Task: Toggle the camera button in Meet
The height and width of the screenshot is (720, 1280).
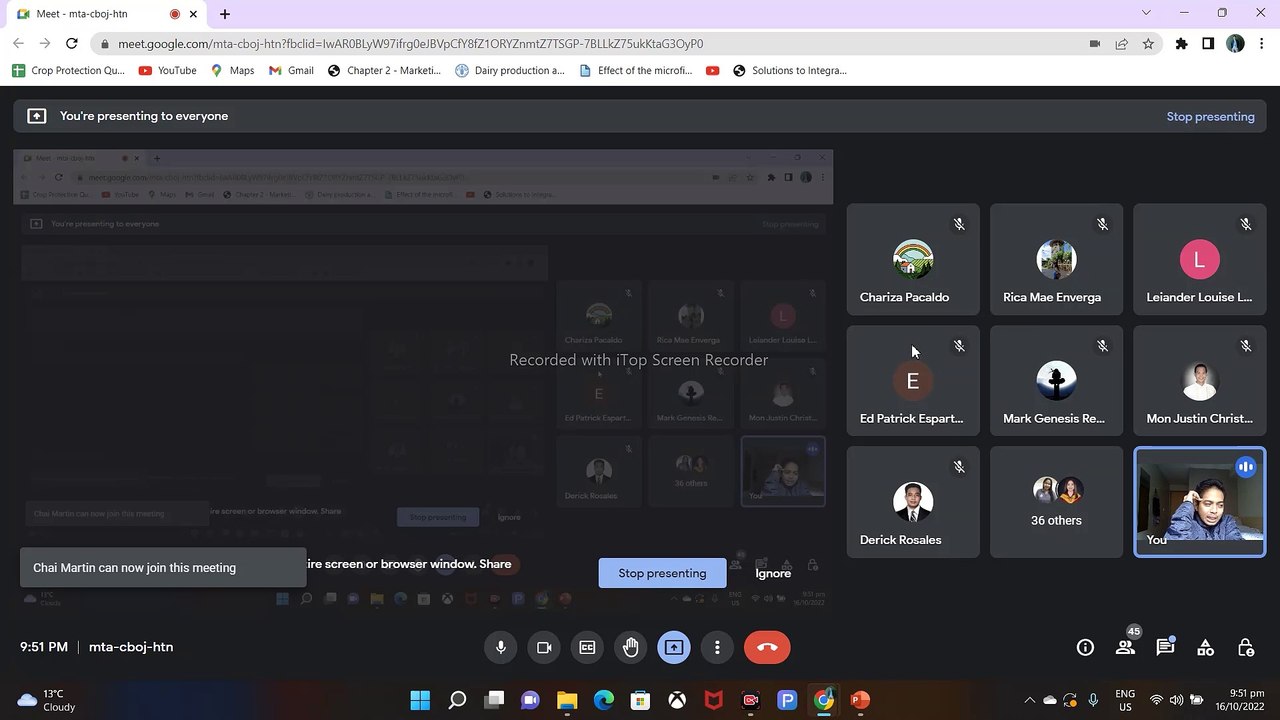Action: (x=544, y=647)
